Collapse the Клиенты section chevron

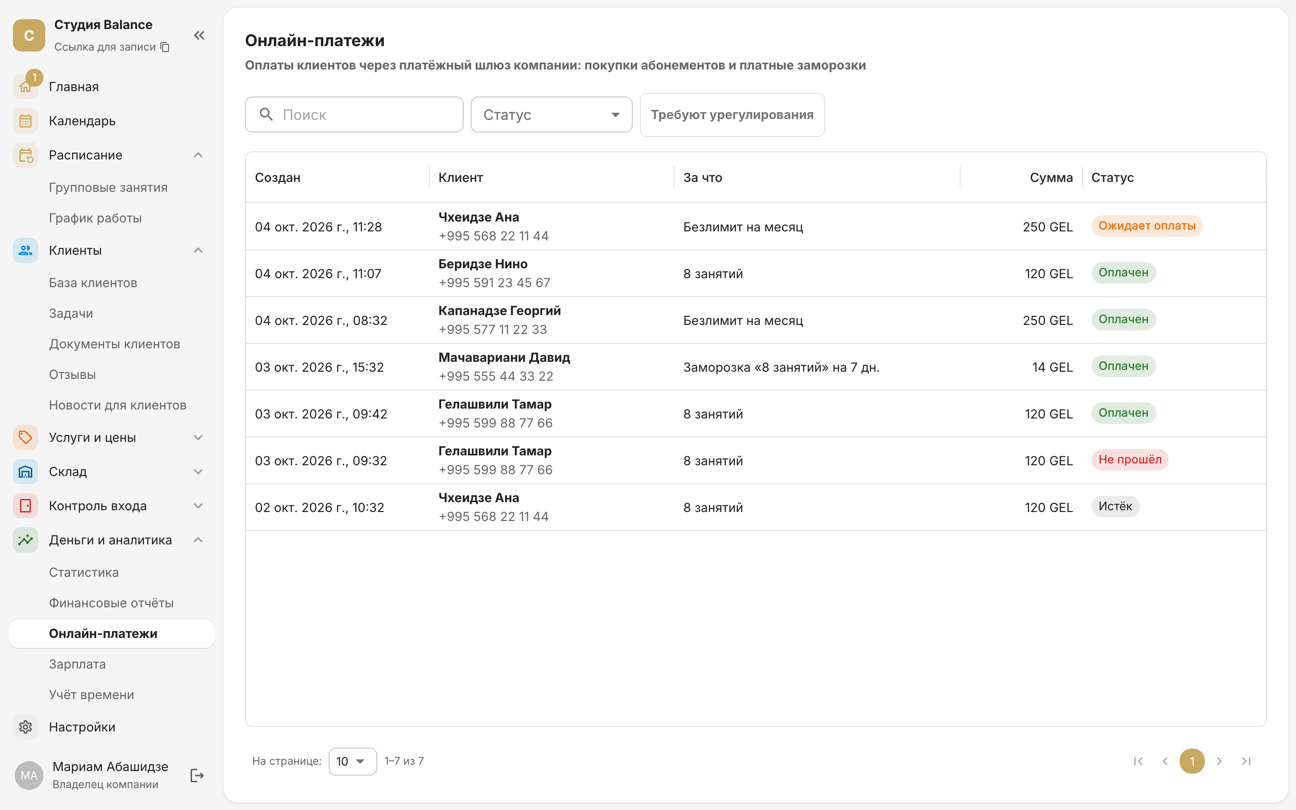tap(198, 250)
